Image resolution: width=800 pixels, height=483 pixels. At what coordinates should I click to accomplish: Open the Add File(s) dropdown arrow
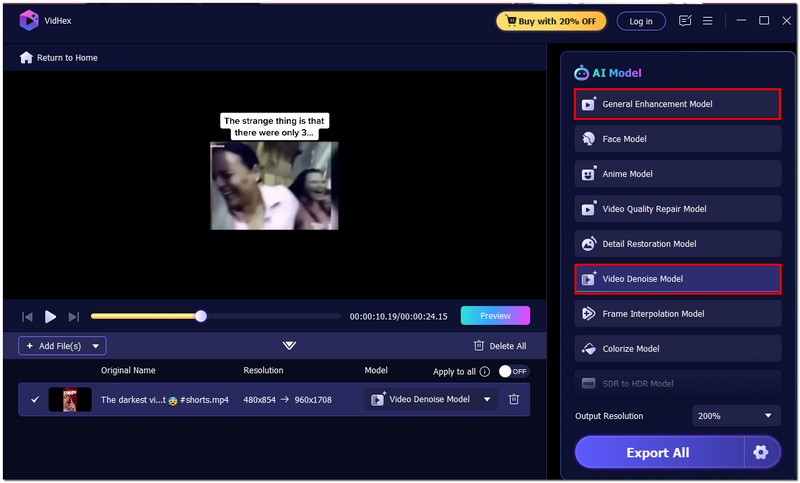95,346
